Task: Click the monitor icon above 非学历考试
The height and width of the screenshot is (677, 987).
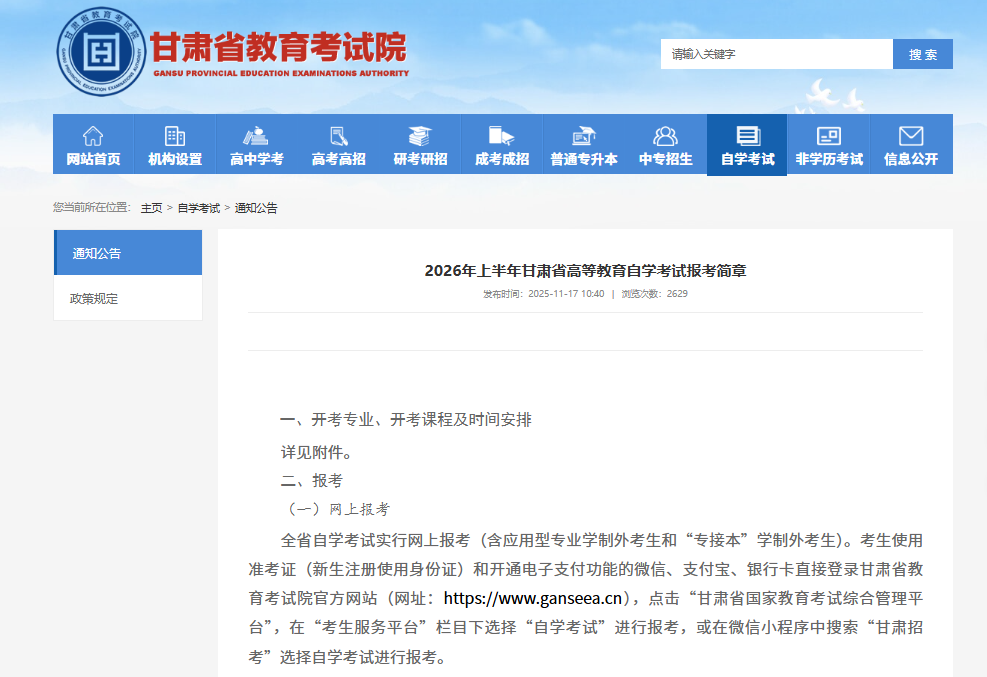Action: pyautogui.click(x=829, y=136)
